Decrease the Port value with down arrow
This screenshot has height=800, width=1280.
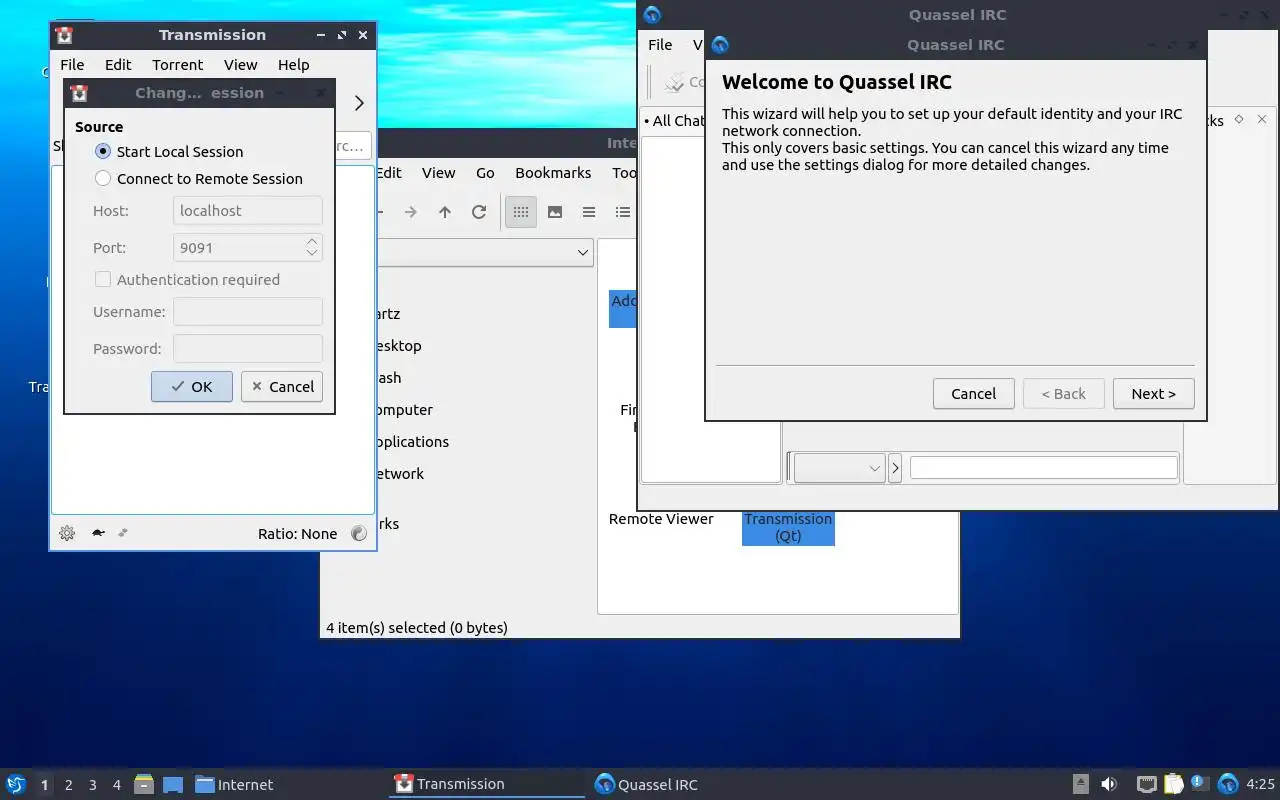pyautogui.click(x=312, y=253)
